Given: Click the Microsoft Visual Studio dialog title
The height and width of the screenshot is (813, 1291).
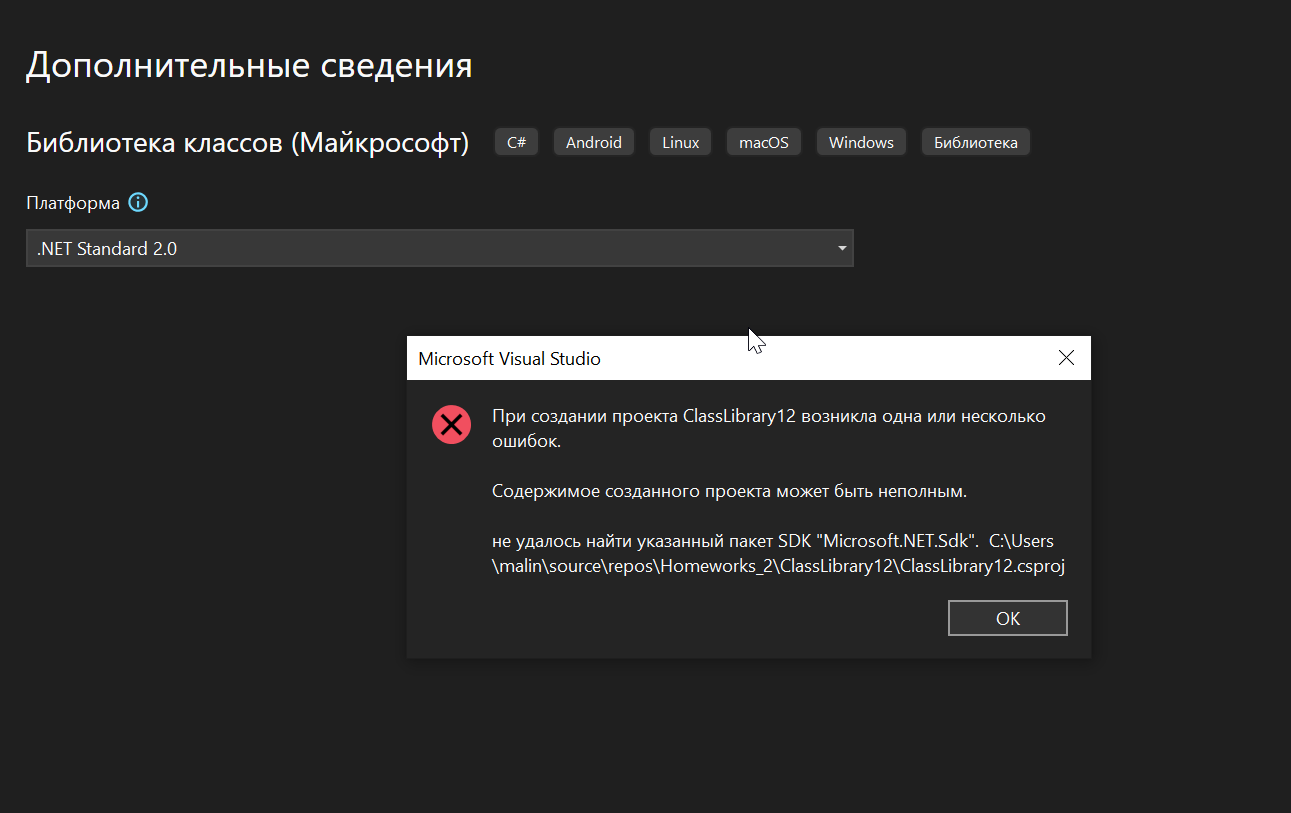Looking at the screenshot, I should pos(509,358).
